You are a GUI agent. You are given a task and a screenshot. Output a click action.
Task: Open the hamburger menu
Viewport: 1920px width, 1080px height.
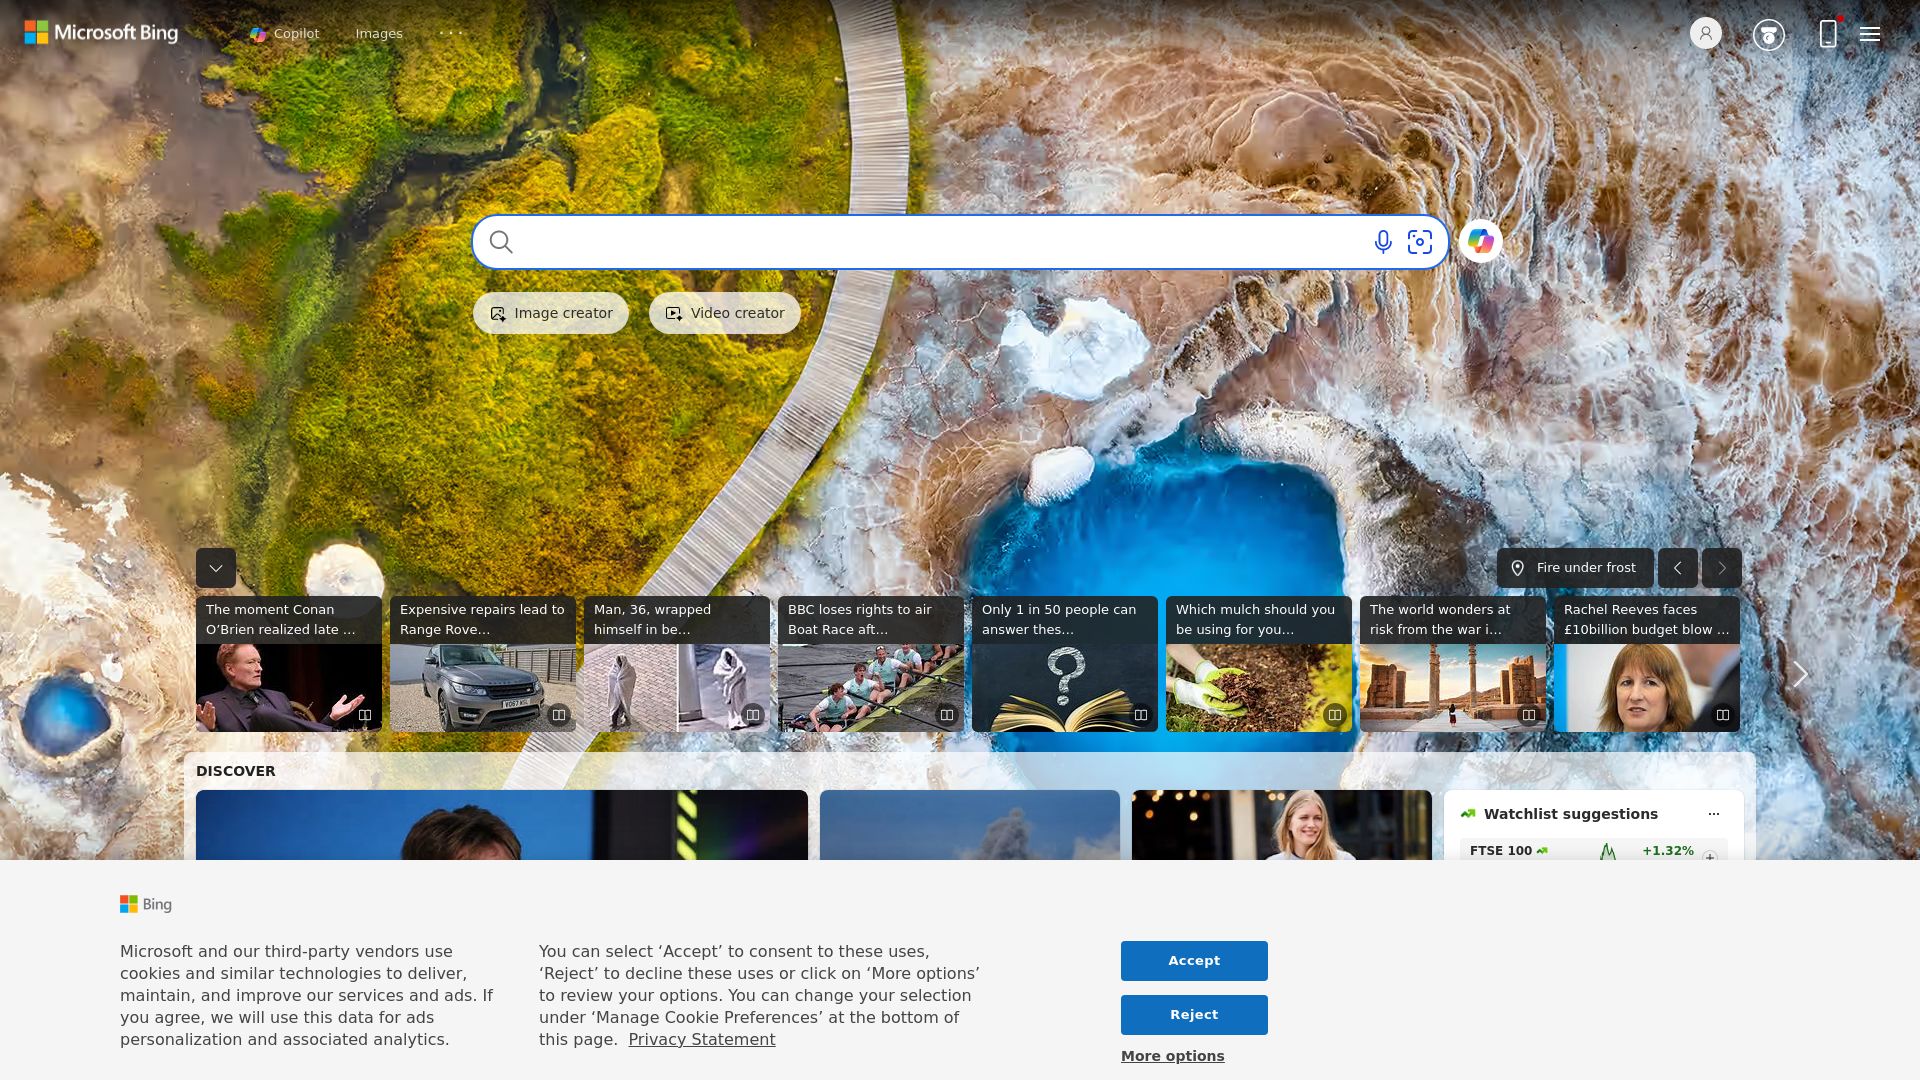click(x=1869, y=33)
